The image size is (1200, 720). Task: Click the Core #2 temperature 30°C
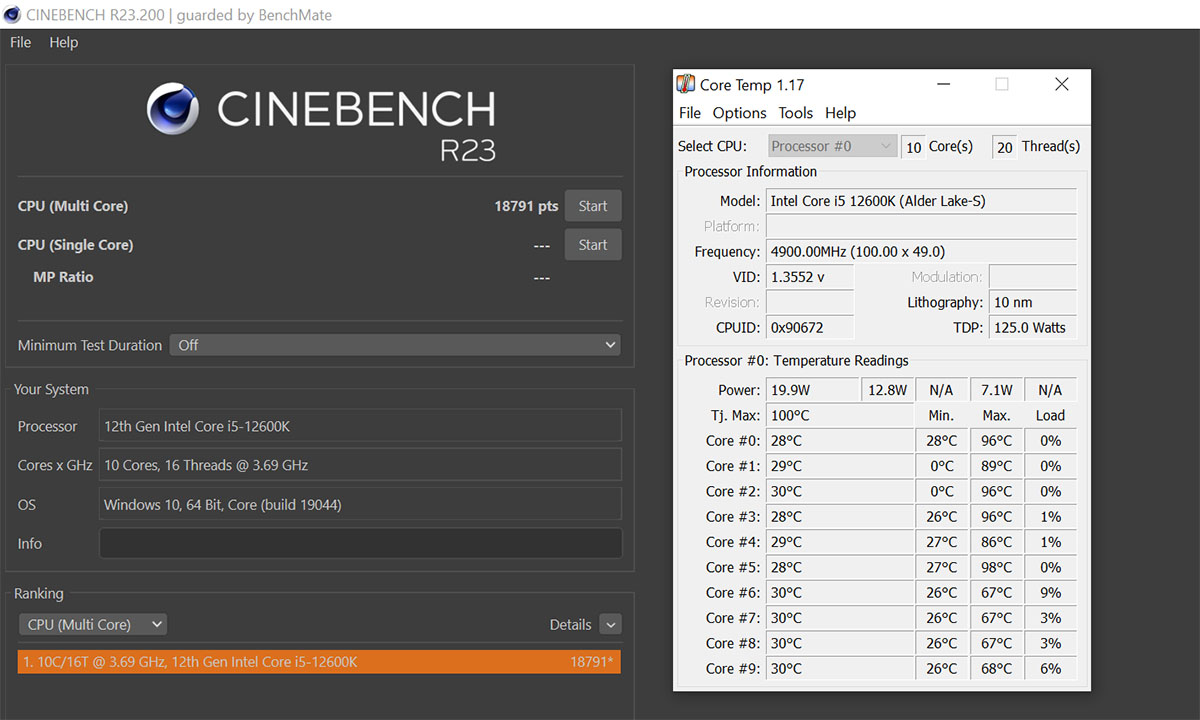pos(839,491)
